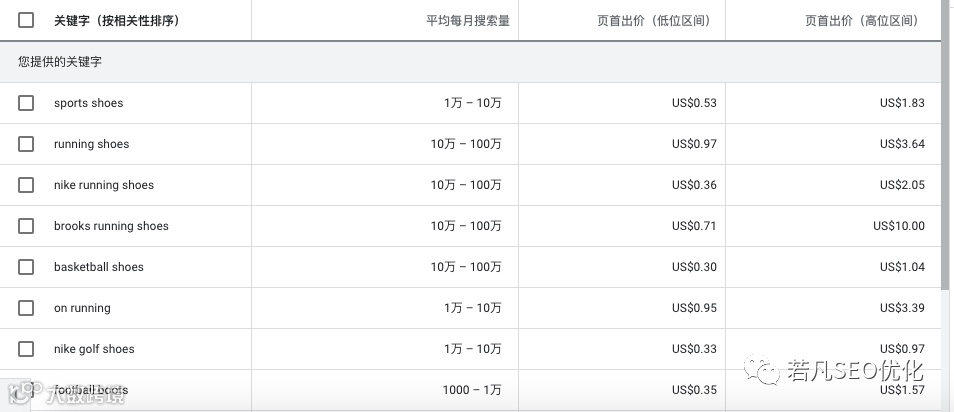Enable the brooks running shoes checkbox
The width and height of the screenshot is (954, 412).
pos(26,226)
